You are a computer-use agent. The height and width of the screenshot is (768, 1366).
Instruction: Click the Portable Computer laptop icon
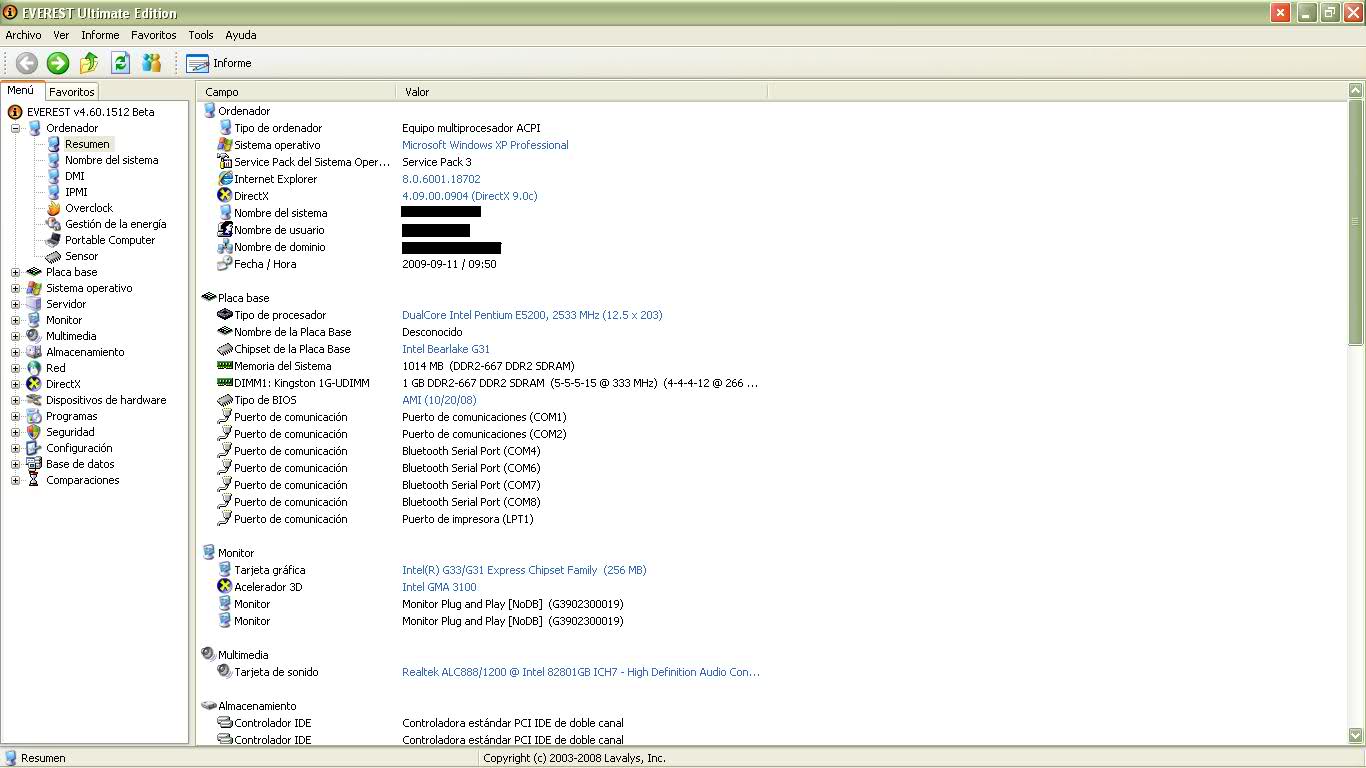(x=53, y=240)
